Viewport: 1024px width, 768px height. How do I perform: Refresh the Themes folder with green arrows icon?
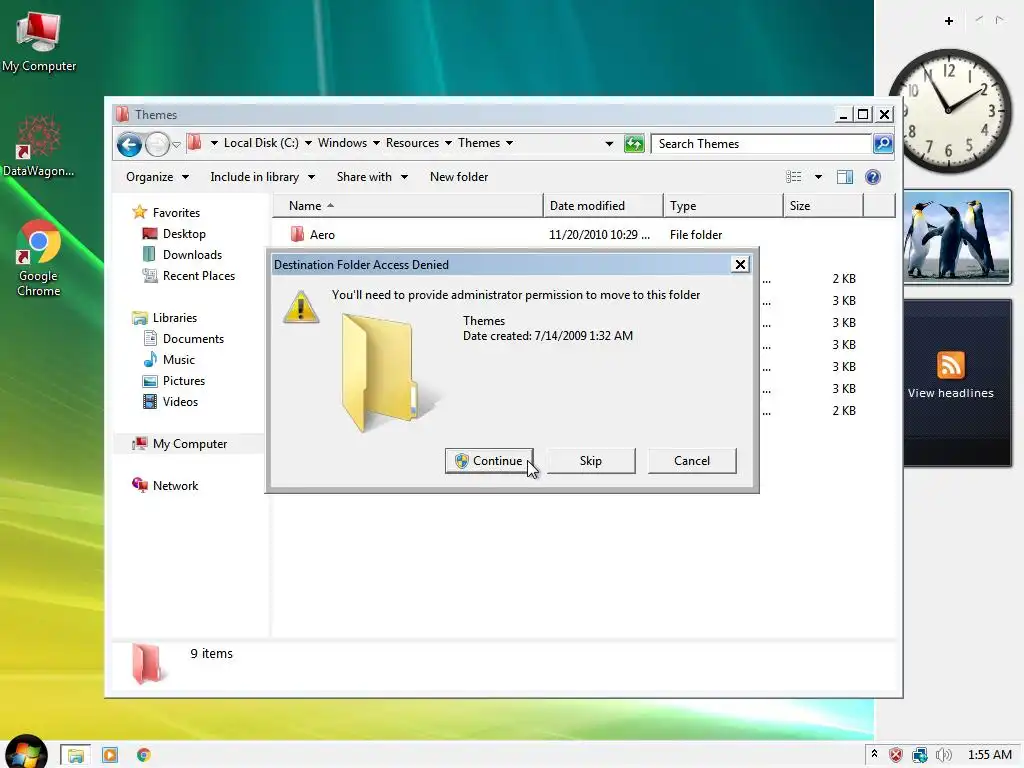(x=634, y=144)
